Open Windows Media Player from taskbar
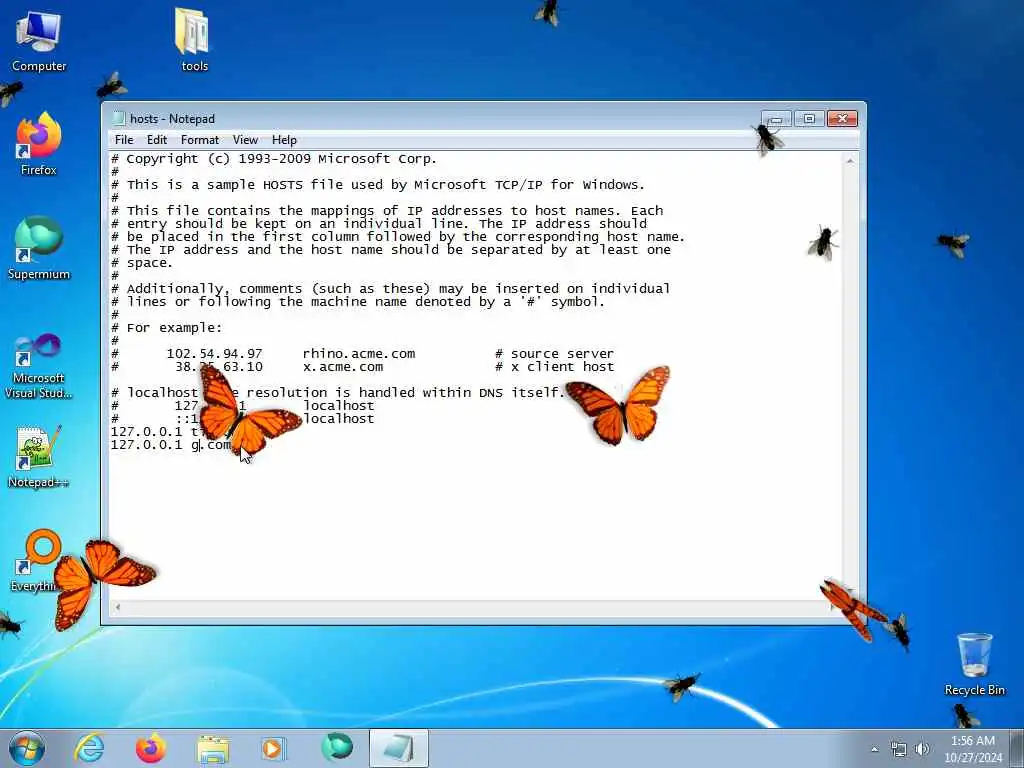Screen dimensions: 1024x768 [273, 748]
